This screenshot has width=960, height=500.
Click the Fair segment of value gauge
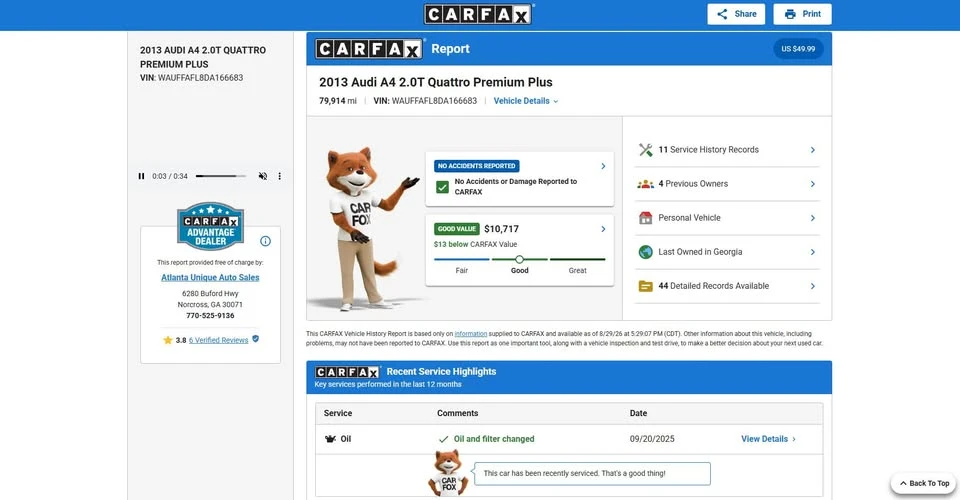[462, 259]
